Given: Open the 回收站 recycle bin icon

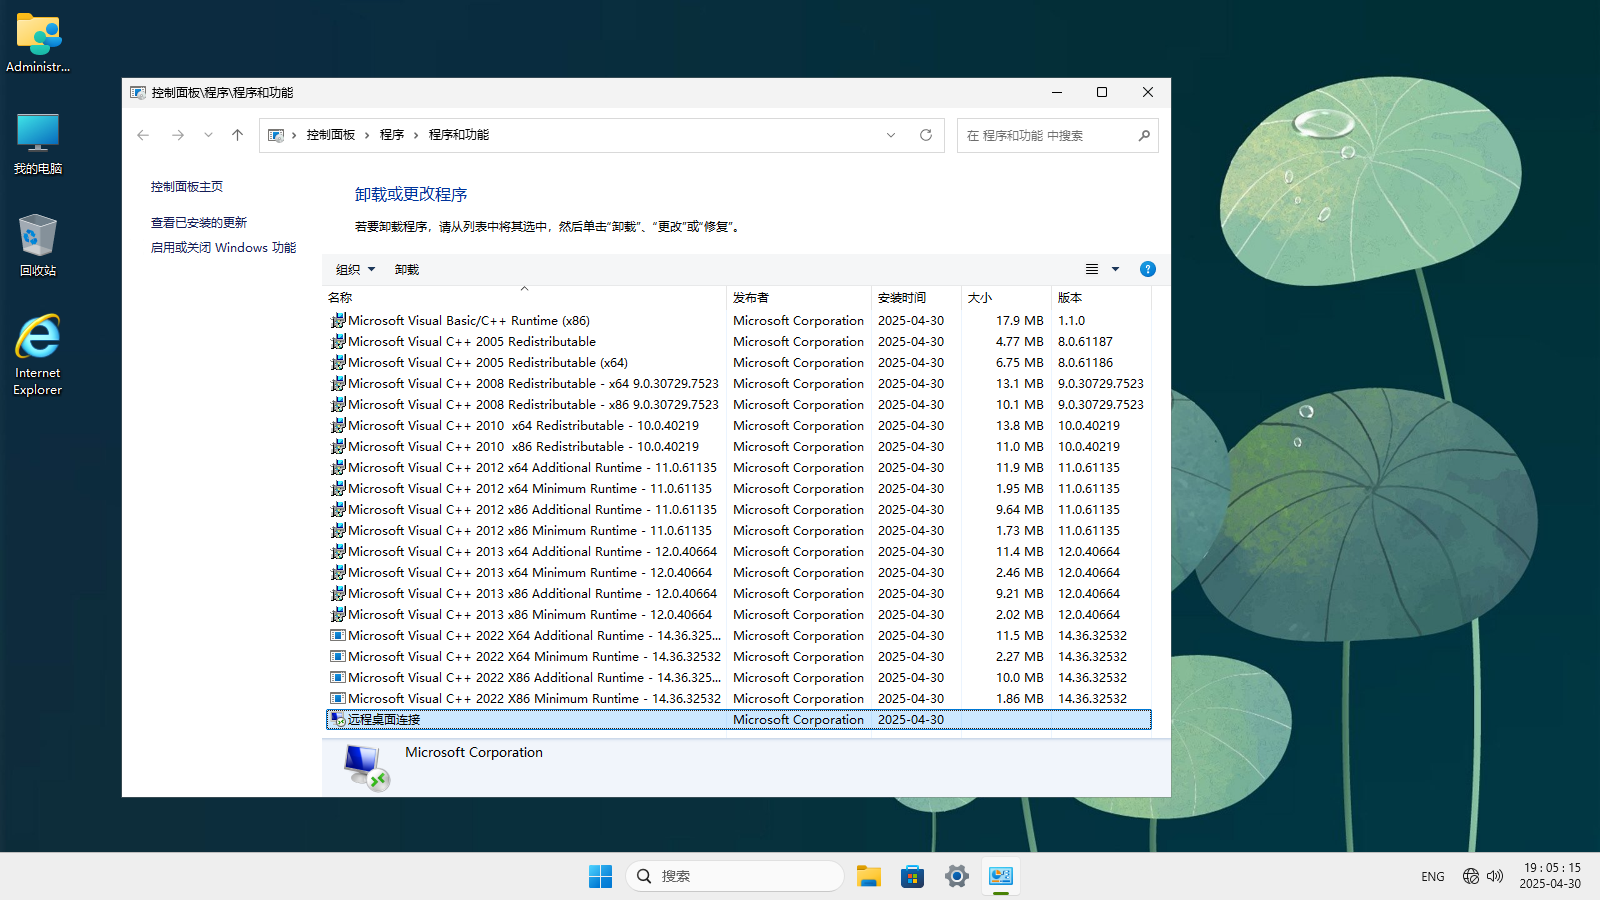Looking at the screenshot, I should click(38, 246).
